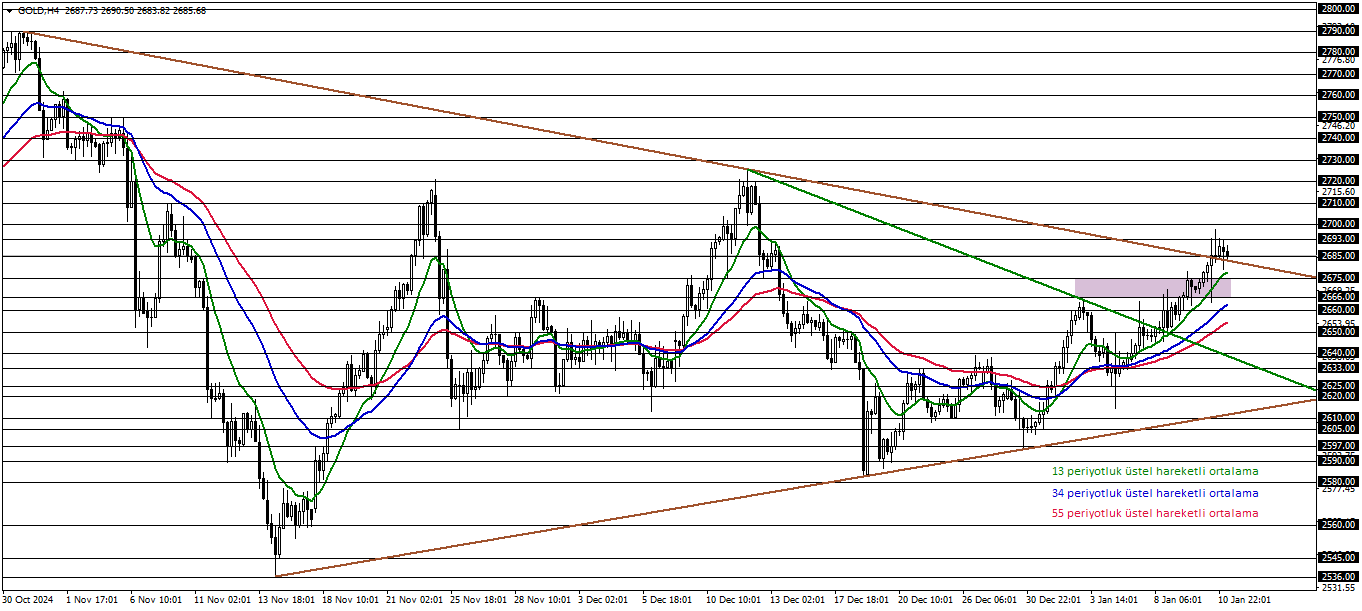This screenshot has height=611, width=1362.
Task: Click the 30 Oct 2024 date label
Action: coord(27,600)
